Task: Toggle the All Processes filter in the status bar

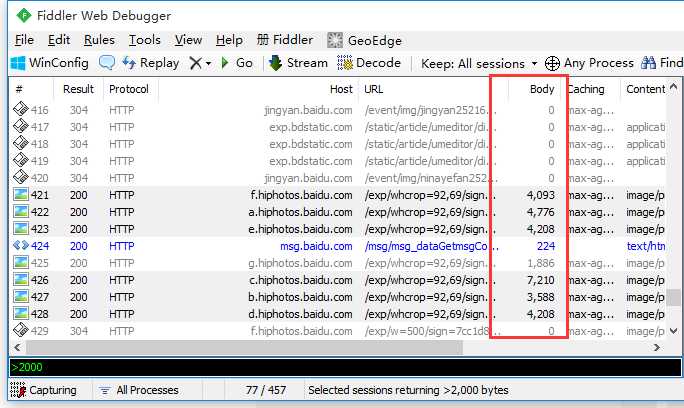Action: pyautogui.click(x=139, y=390)
